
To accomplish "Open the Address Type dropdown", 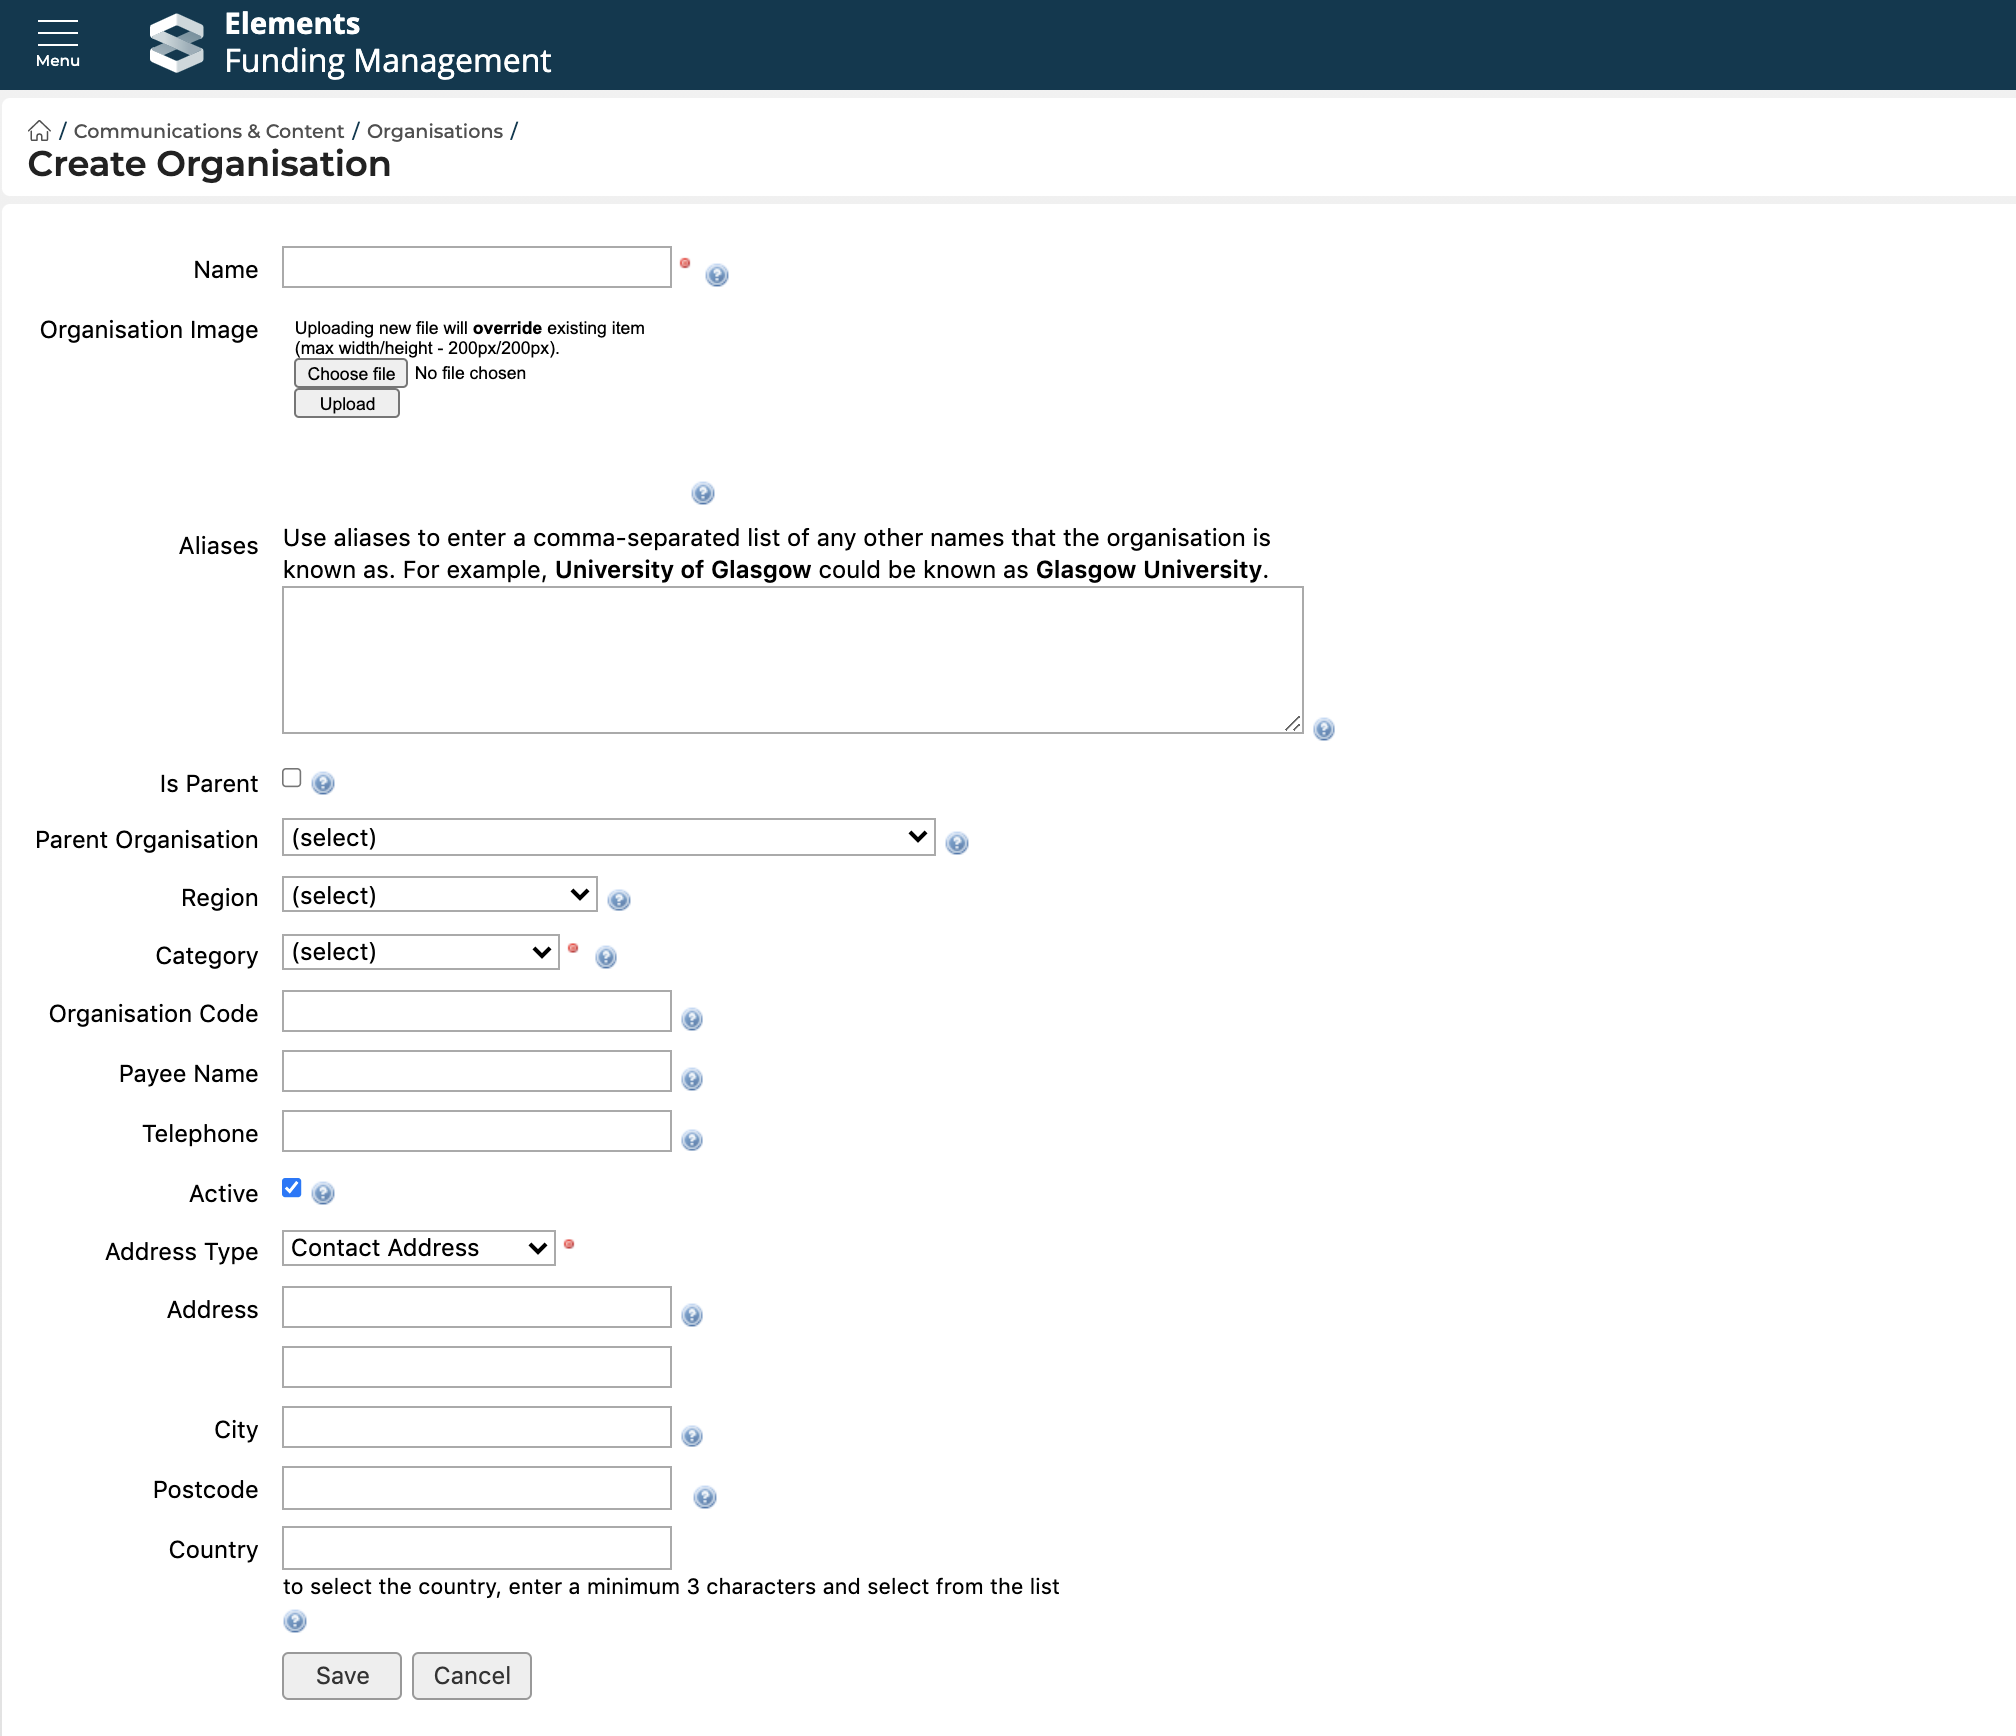I will coord(418,1248).
